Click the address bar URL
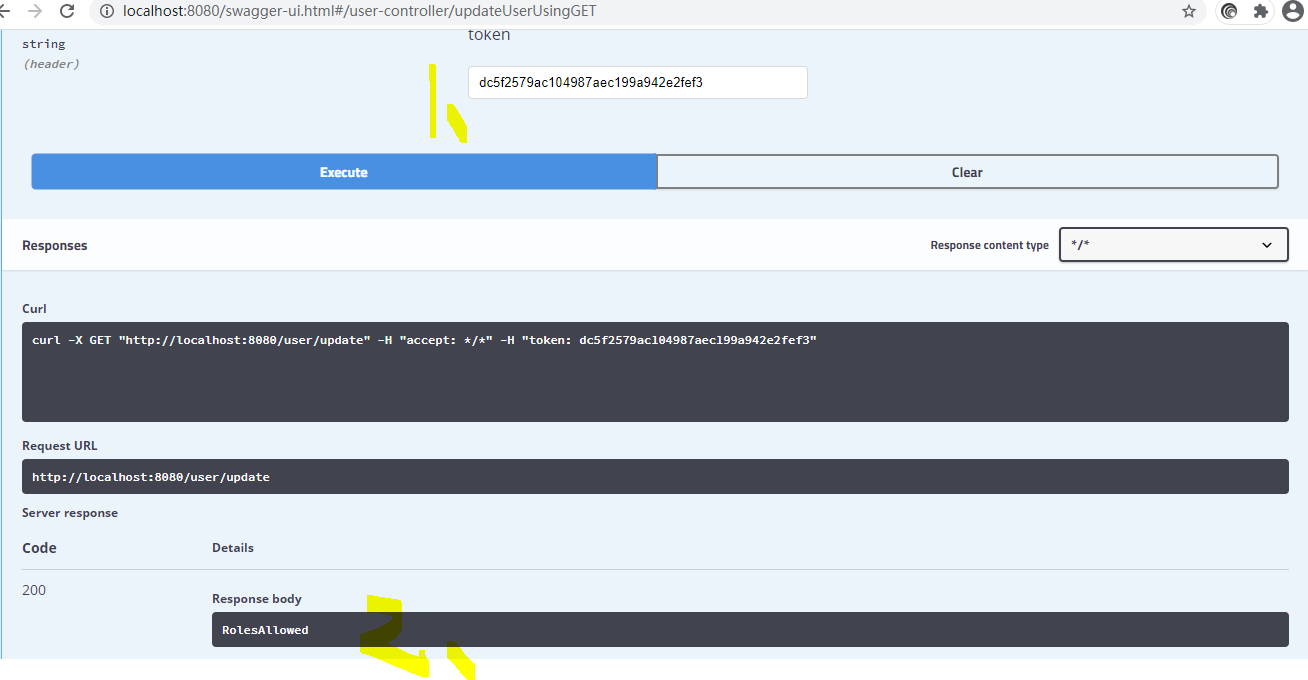Viewport: 1308px width, 680px height. tap(360, 11)
